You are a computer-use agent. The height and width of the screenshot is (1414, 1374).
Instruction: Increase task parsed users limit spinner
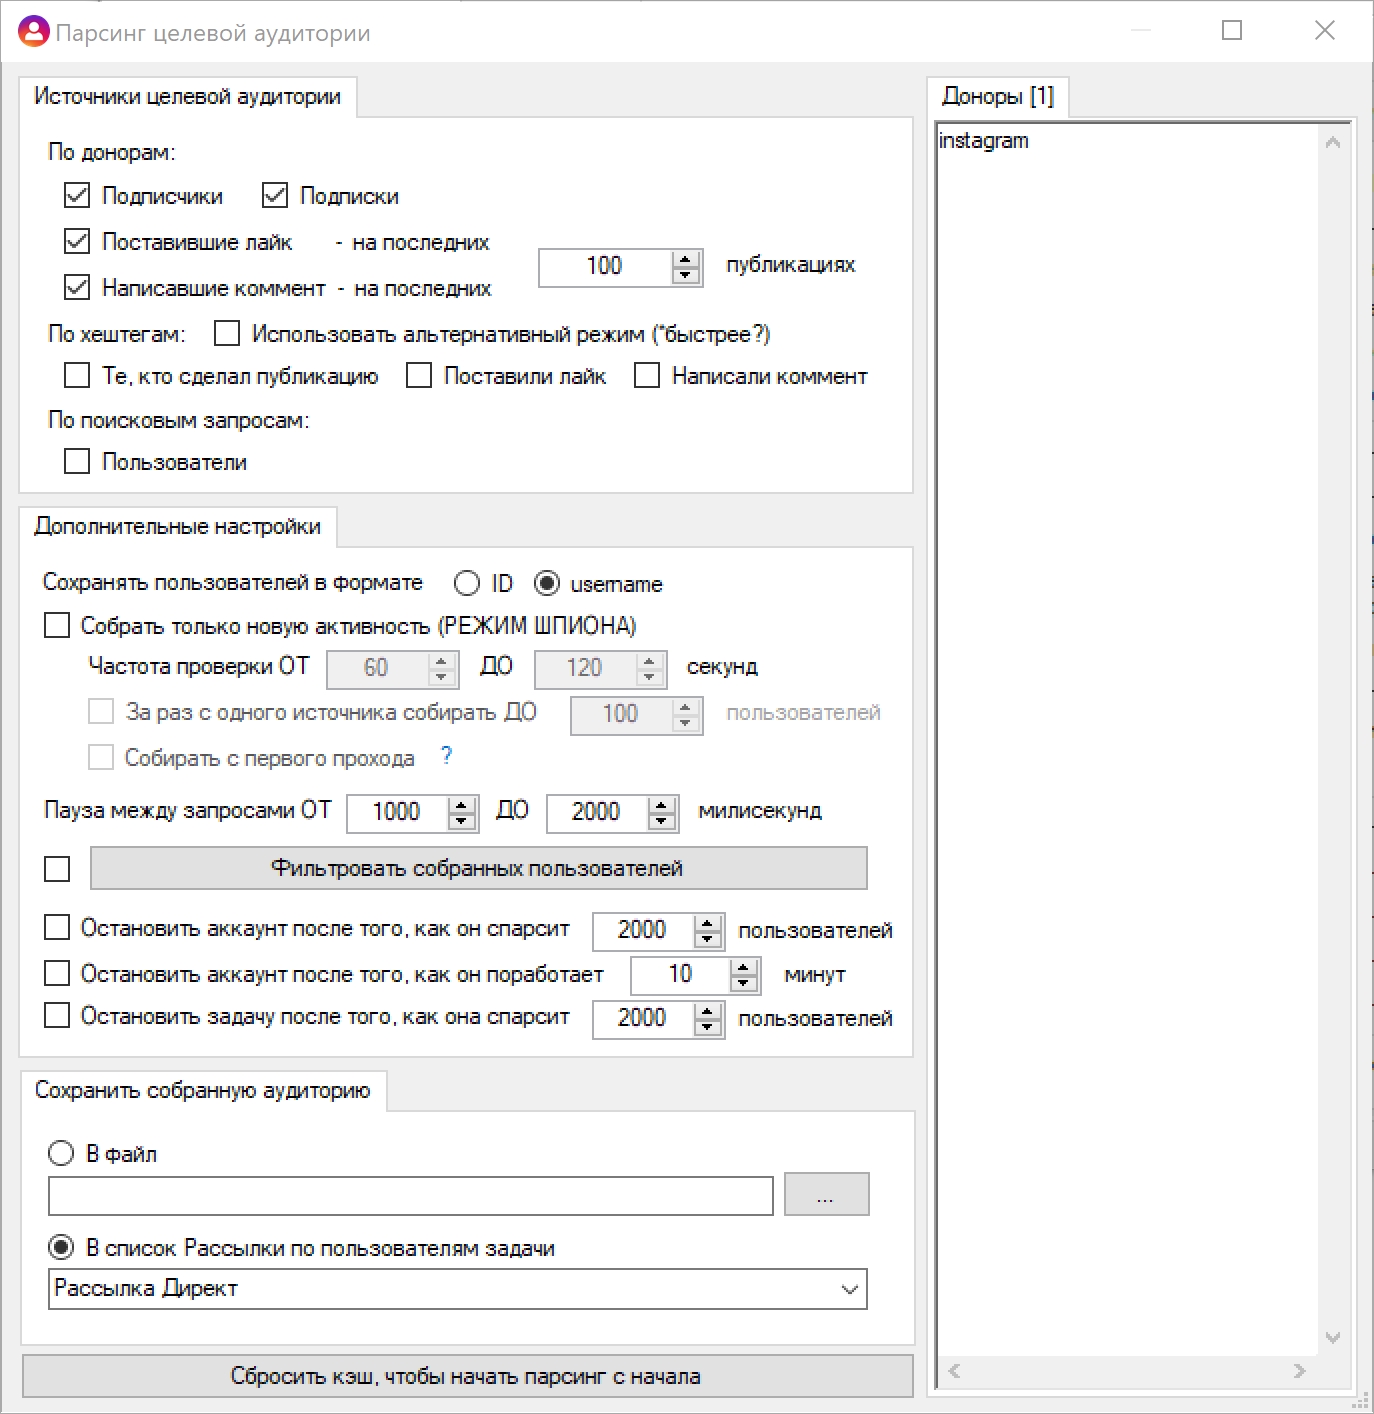707,1010
